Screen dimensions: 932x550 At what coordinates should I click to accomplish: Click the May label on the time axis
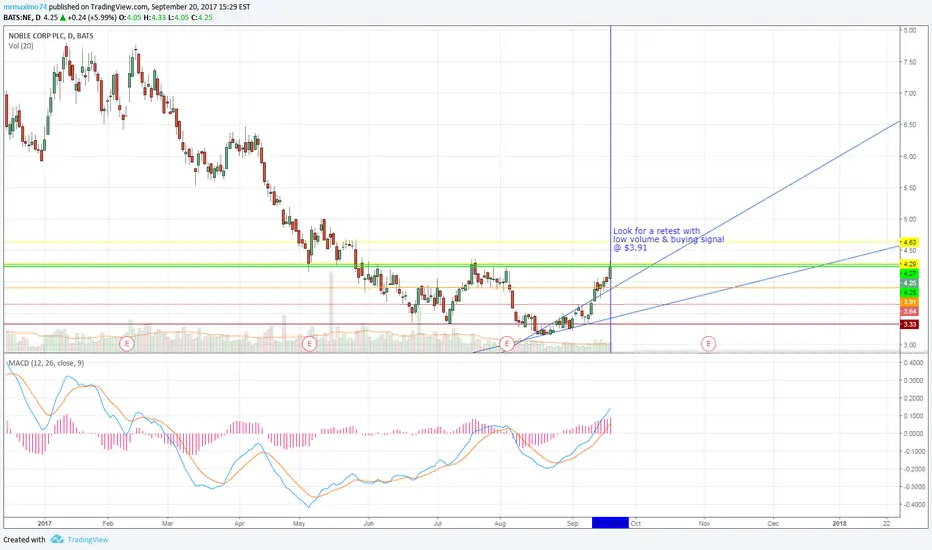point(299,524)
